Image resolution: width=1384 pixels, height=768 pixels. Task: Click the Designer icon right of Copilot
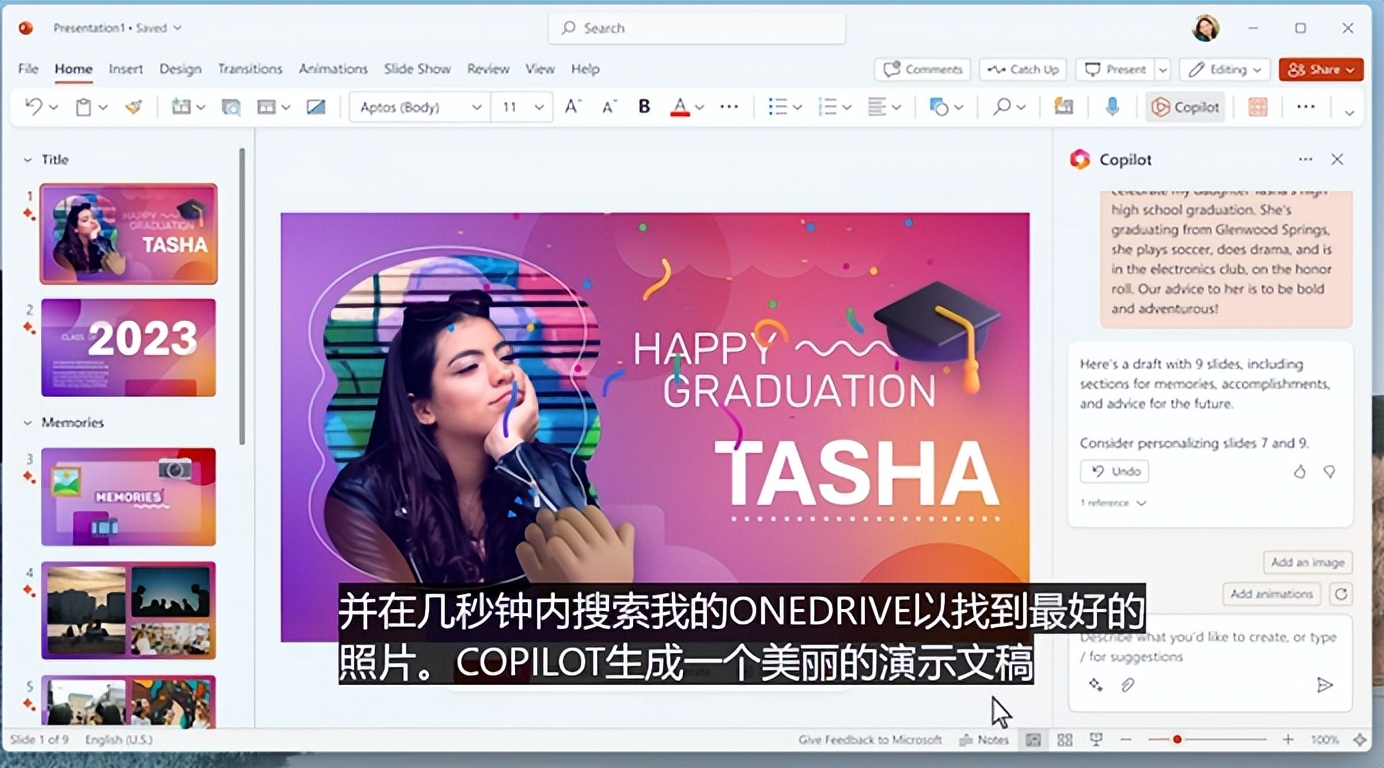(x=1258, y=107)
